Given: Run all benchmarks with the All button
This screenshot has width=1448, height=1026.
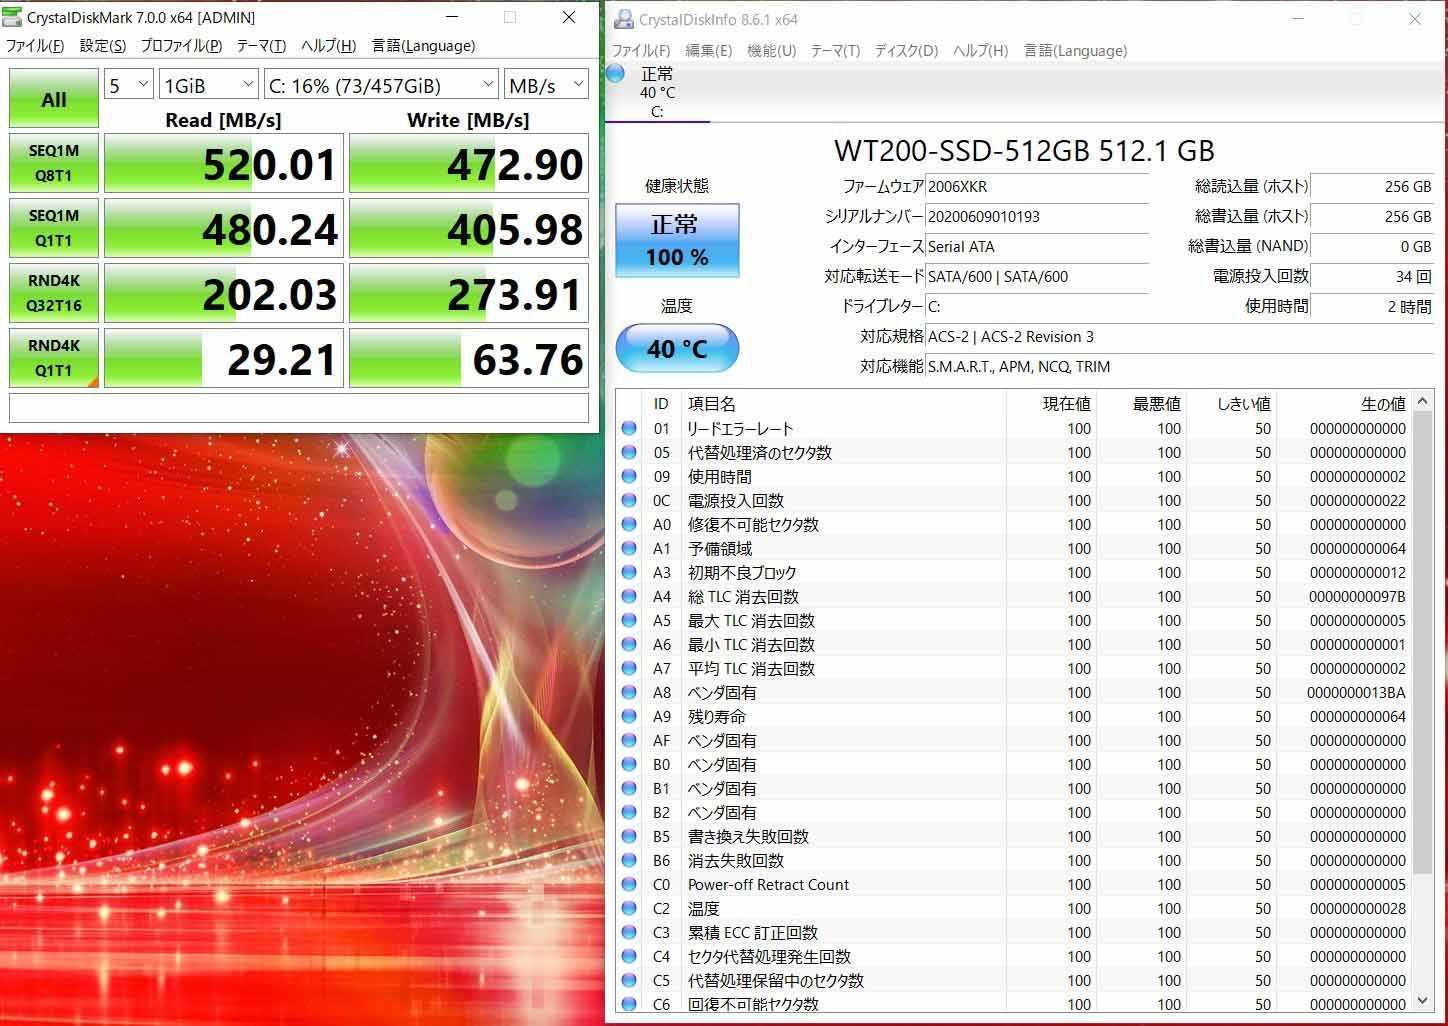Looking at the screenshot, I should point(54,99).
